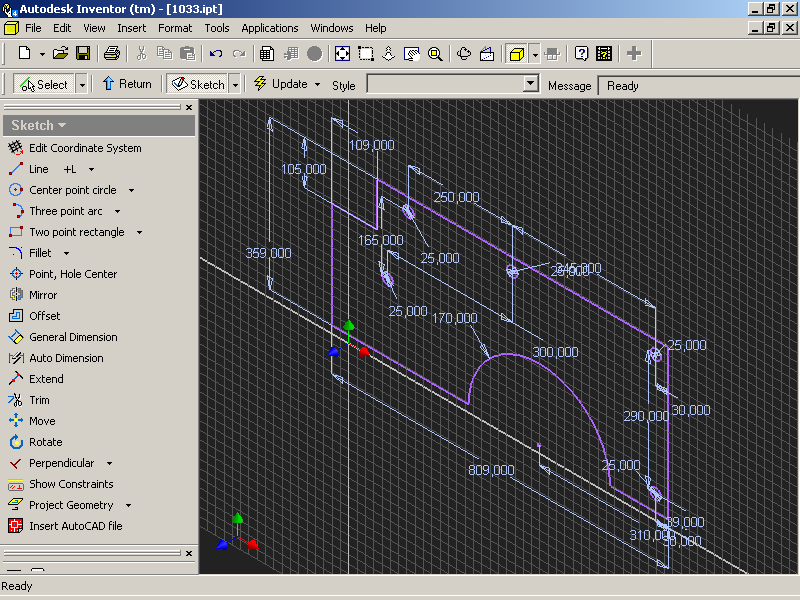Open the Windows menu

[332, 28]
